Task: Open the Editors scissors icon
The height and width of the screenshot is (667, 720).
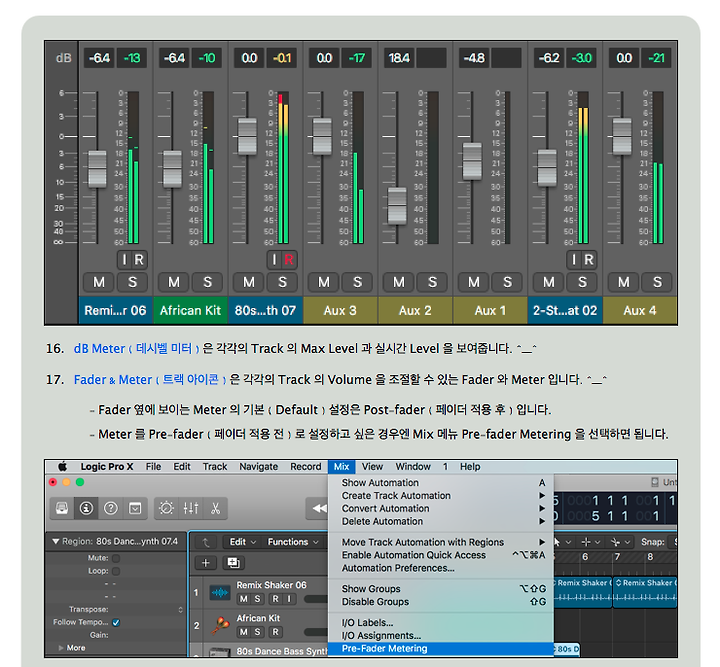Action: [x=215, y=508]
